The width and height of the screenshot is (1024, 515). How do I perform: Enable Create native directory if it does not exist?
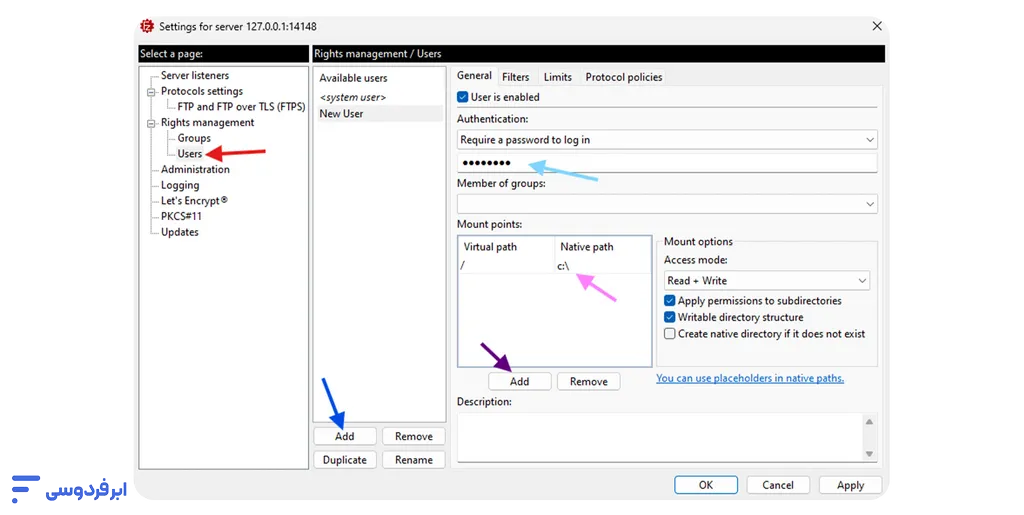click(x=670, y=334)
